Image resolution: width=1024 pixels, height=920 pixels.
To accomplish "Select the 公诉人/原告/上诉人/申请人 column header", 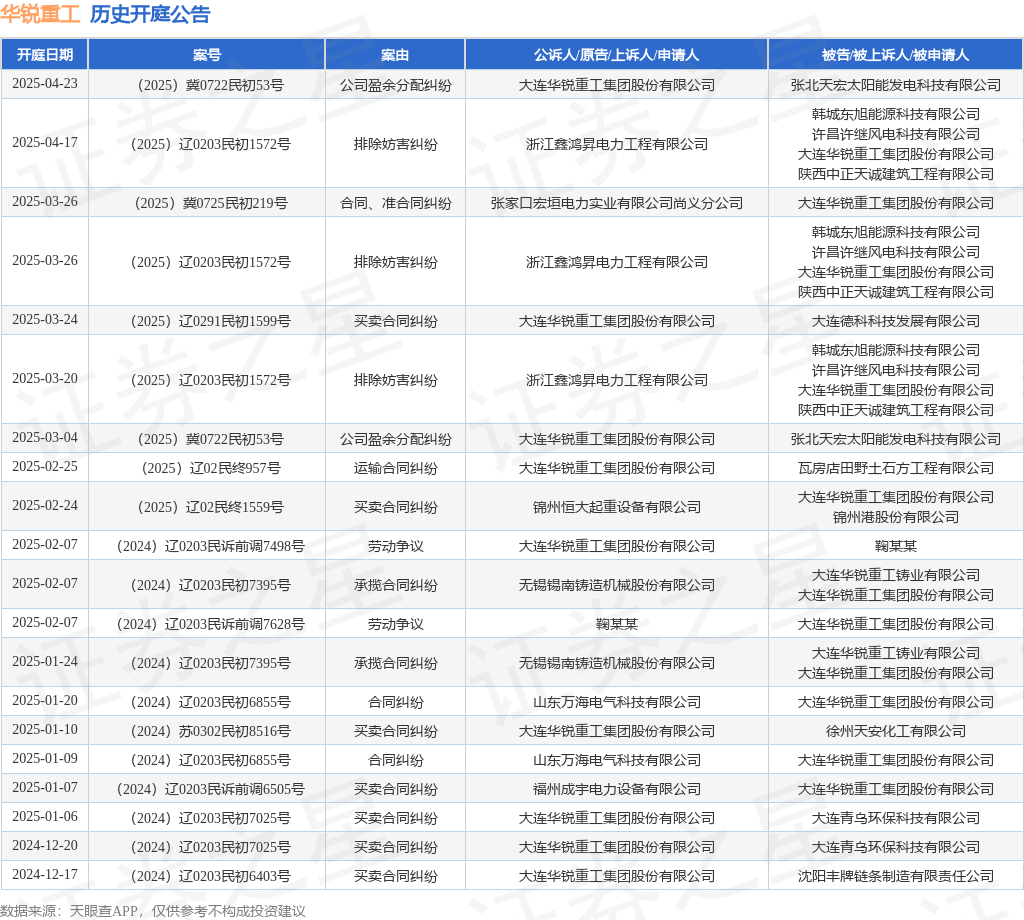I will 616,55.
